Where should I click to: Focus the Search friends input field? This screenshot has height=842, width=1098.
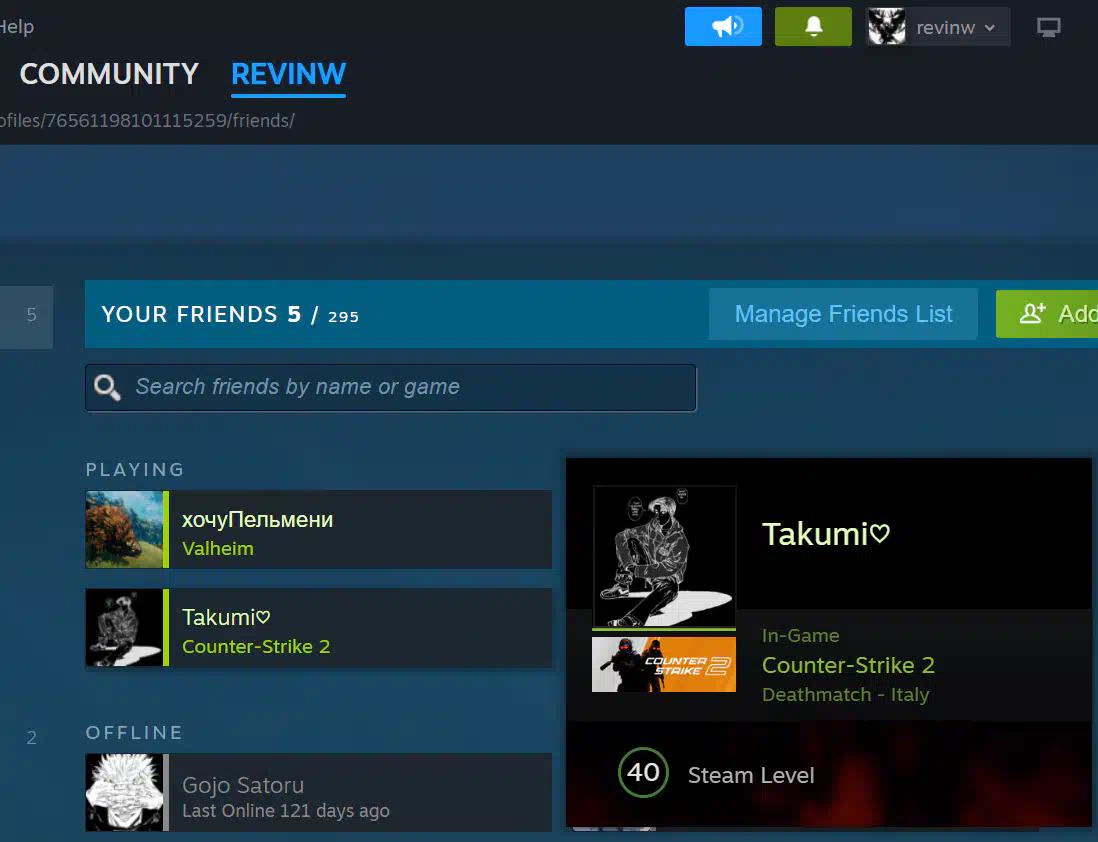[x=391, y=387]
